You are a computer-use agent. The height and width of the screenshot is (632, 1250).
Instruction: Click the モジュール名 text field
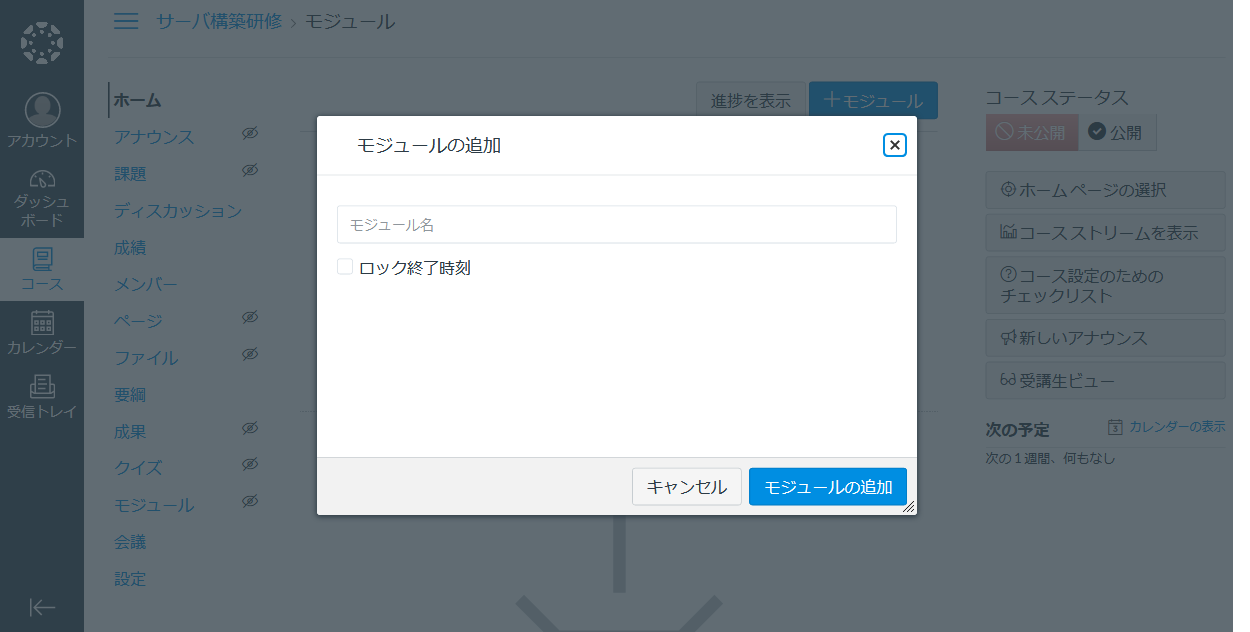point(617,225)
